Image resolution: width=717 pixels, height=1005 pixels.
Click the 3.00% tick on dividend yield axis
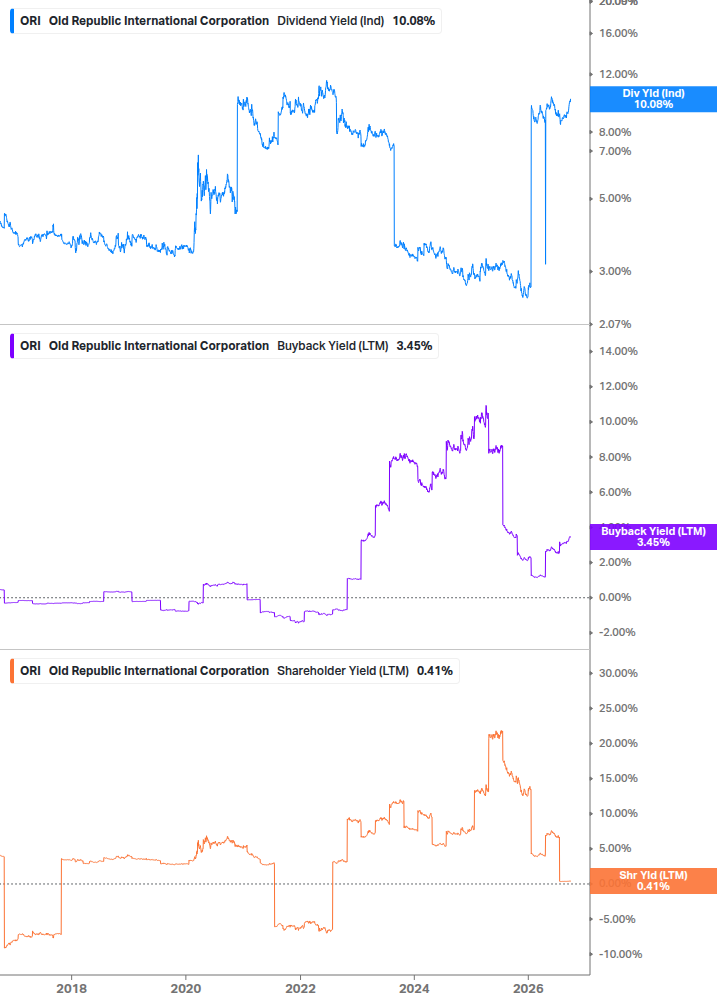pos(615,271)
